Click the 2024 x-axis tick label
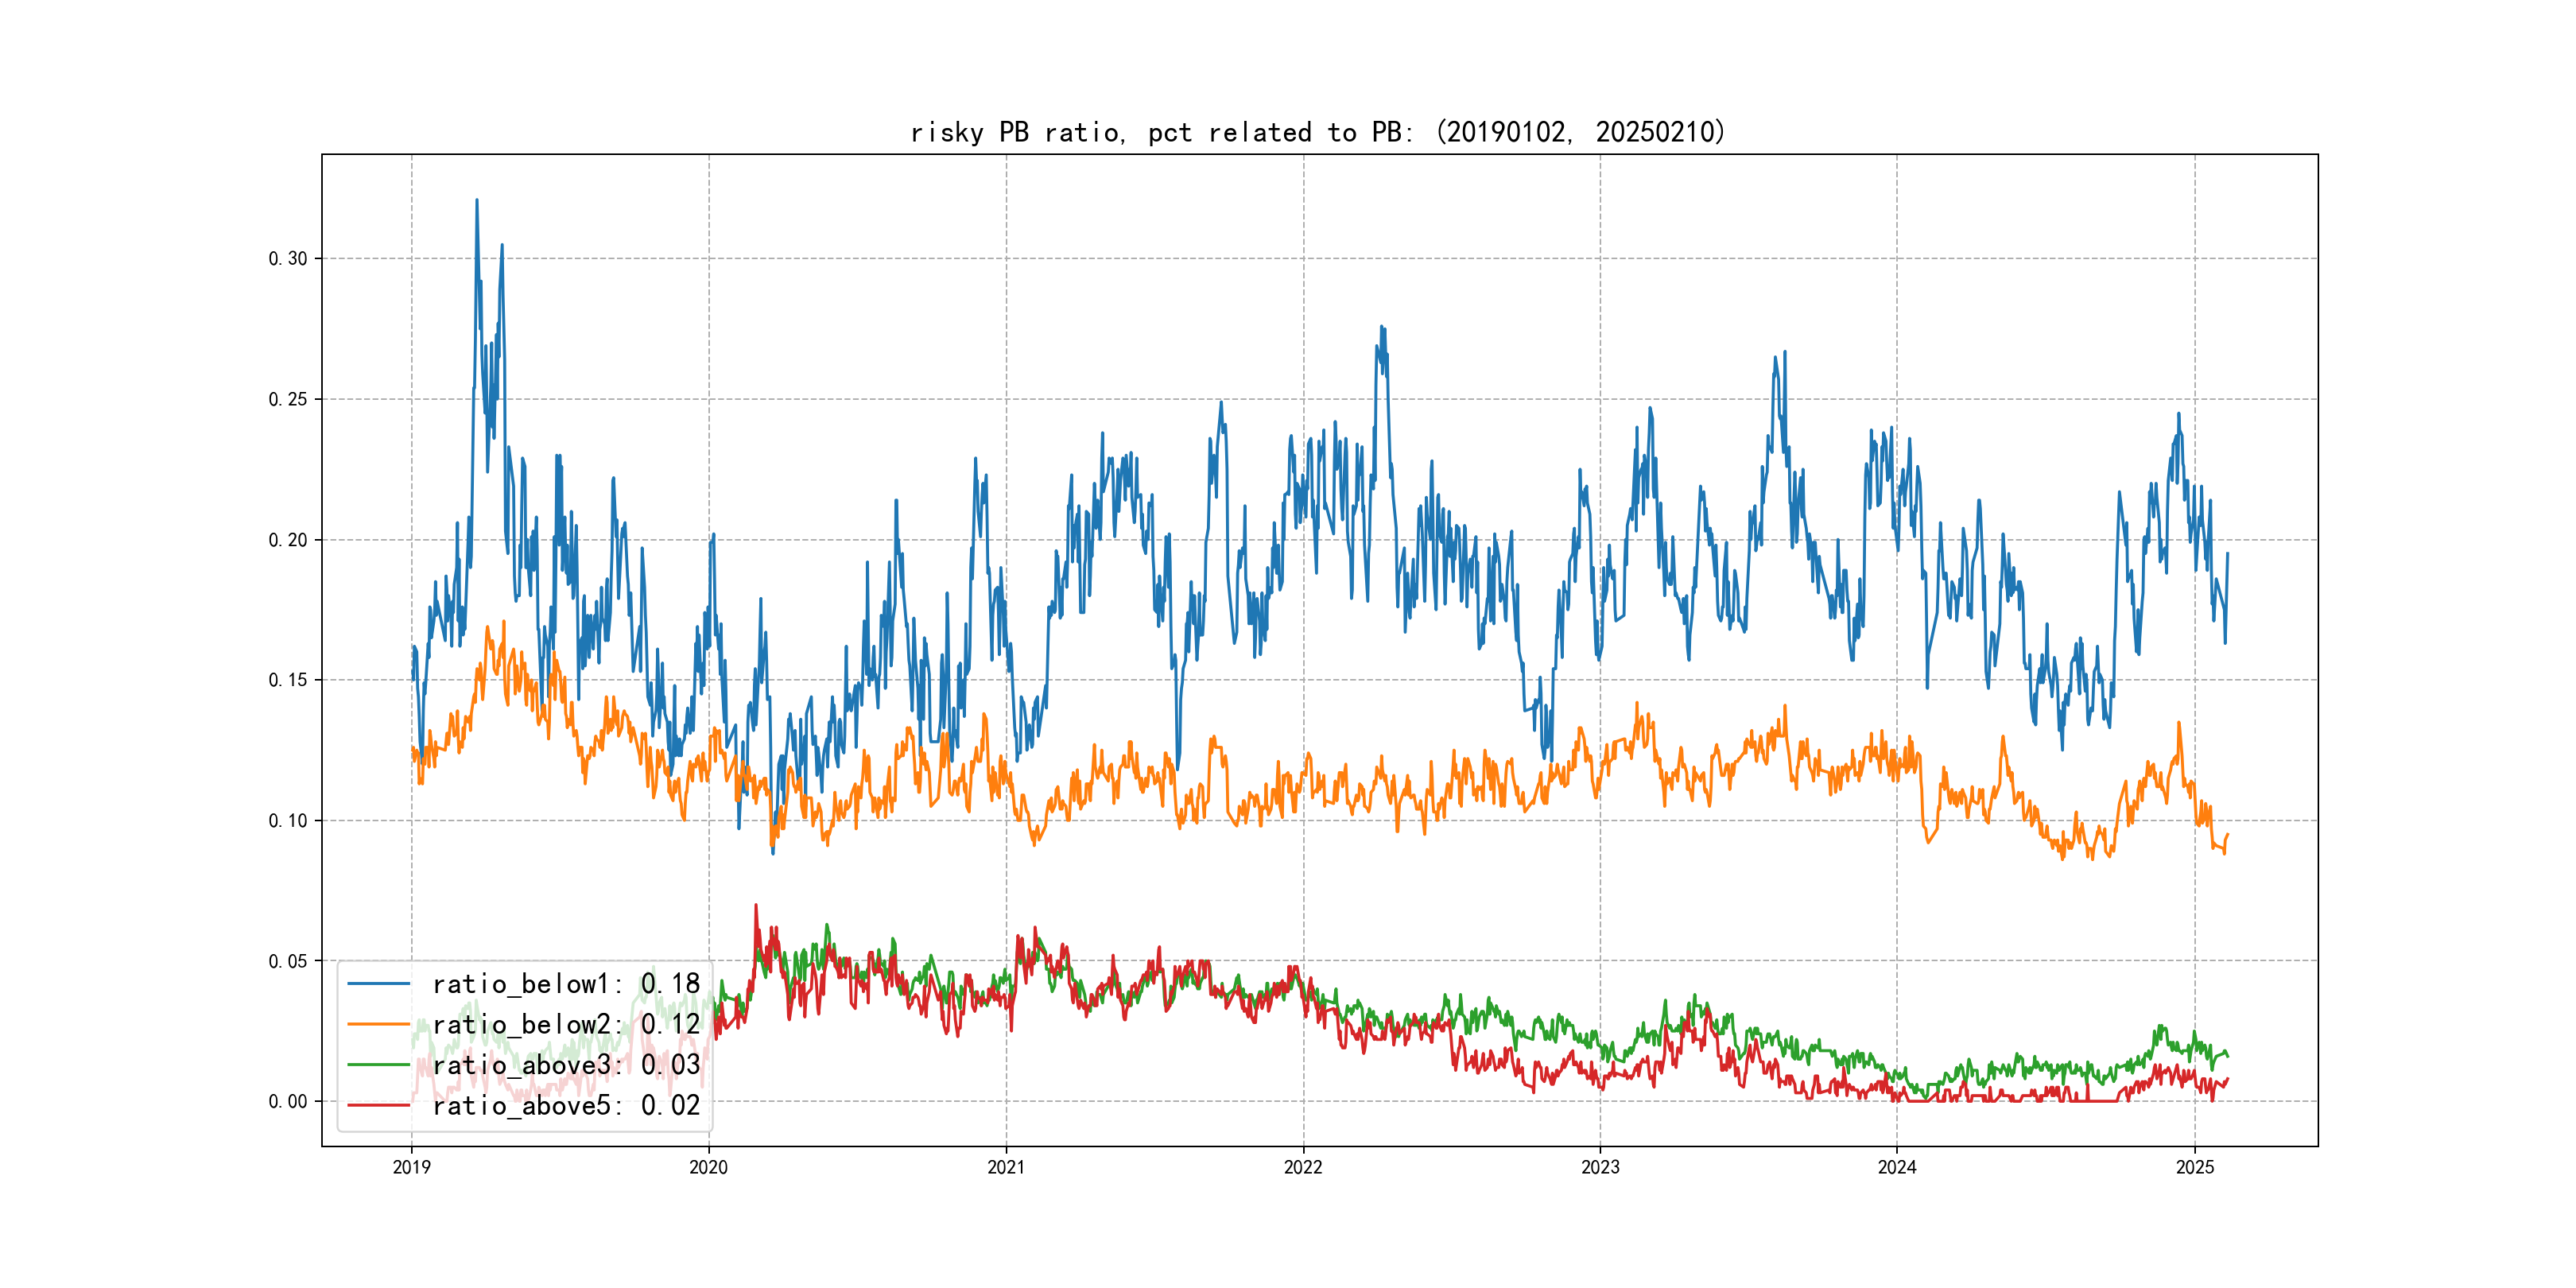2576x1288 pixels. [1897, 1167]
